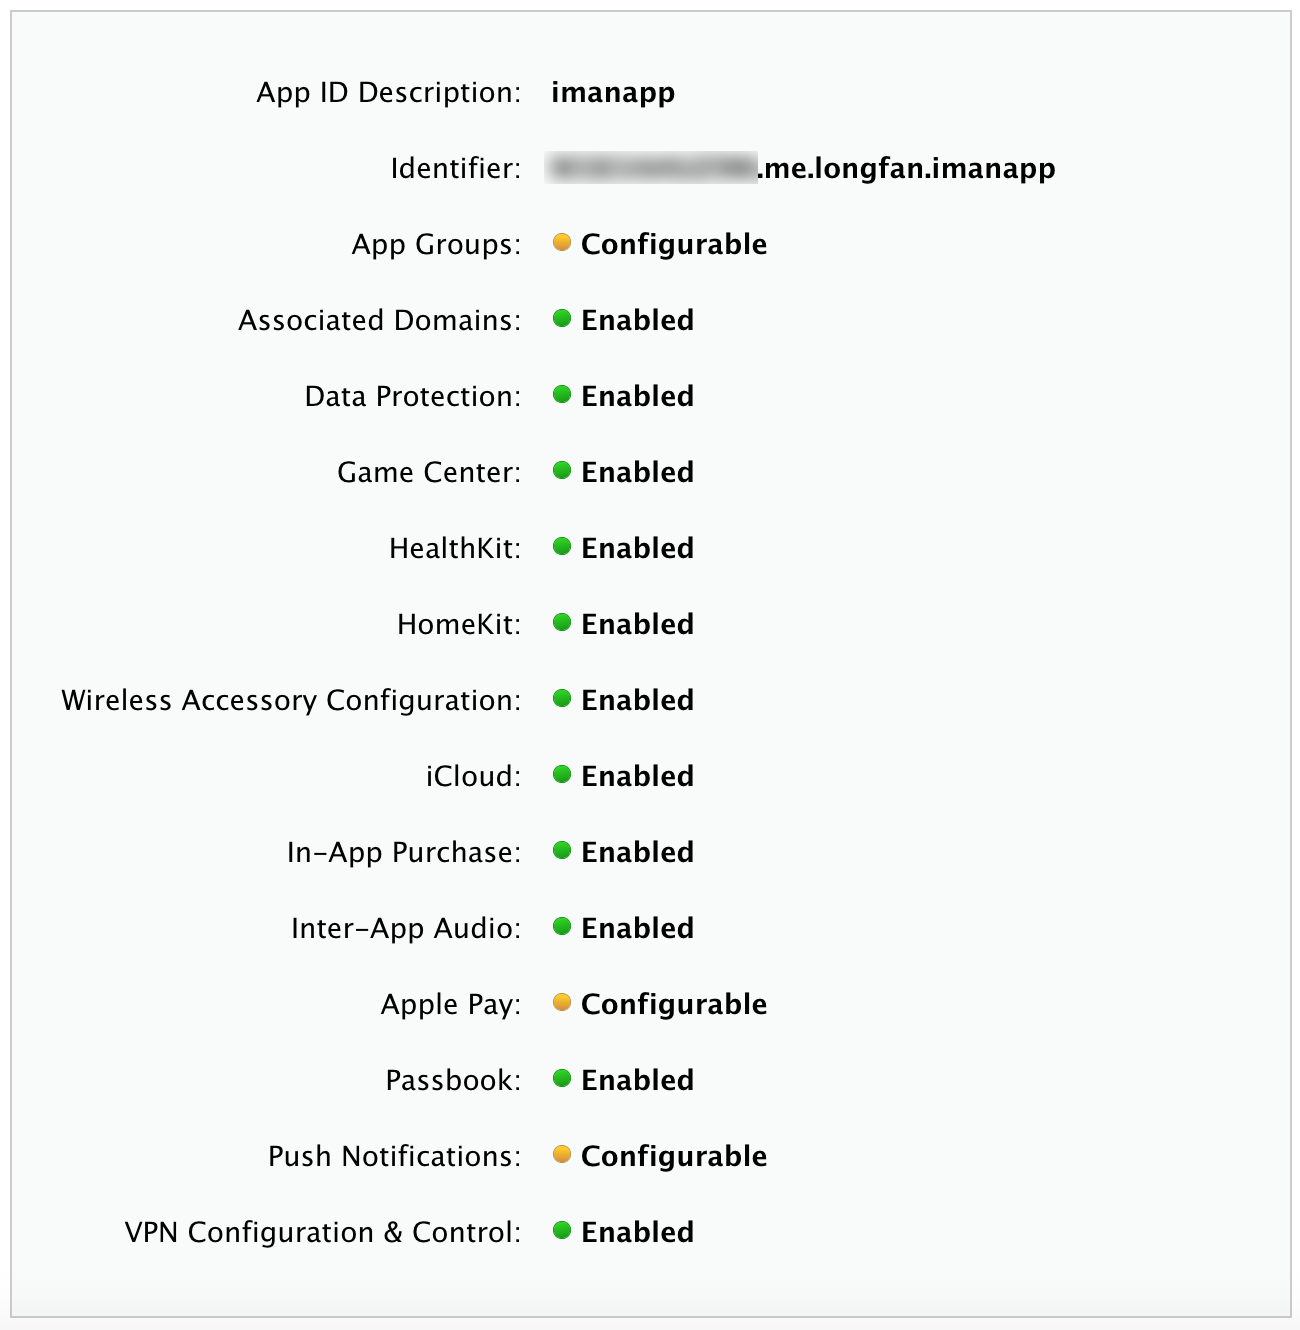Image resolution: width=1300 pixels, height=1330 pixels.
Task: Click the orange App Groups status dot
Action: (x=562, y=242)
